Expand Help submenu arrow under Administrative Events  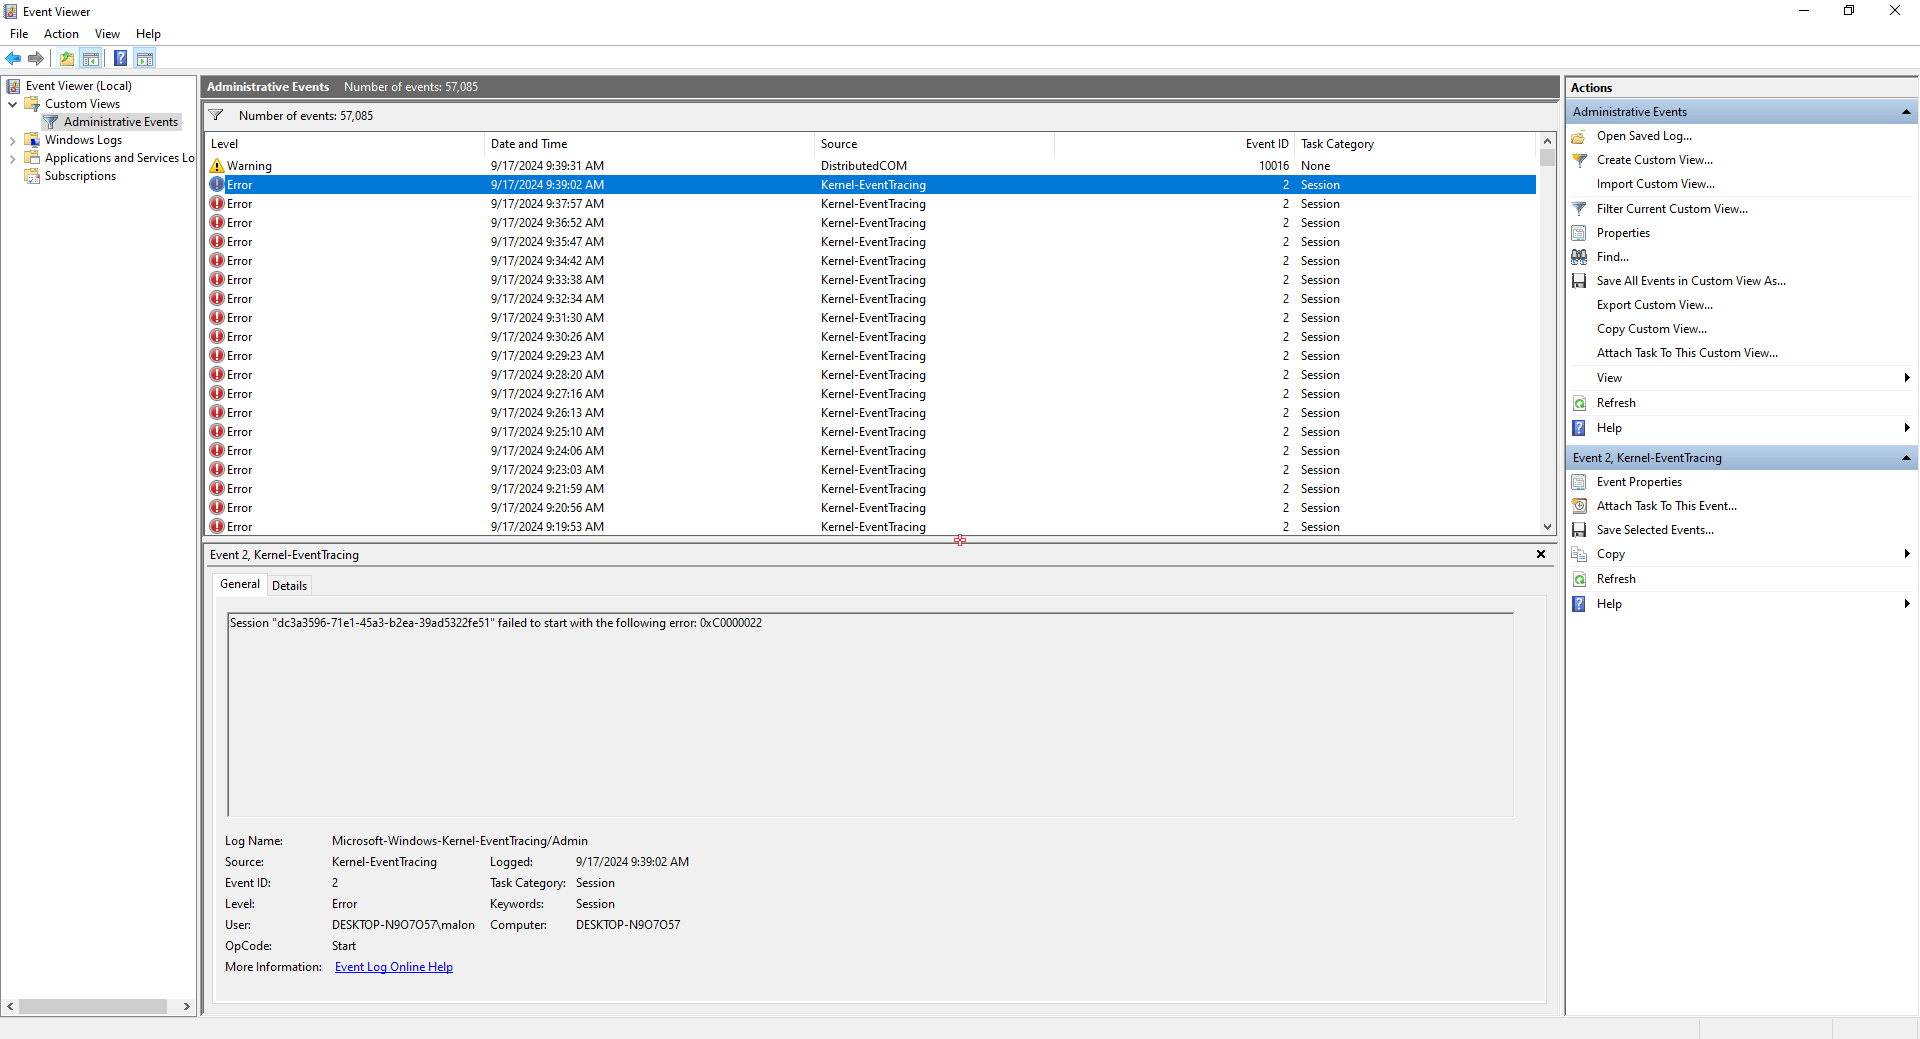(1907, 428)
